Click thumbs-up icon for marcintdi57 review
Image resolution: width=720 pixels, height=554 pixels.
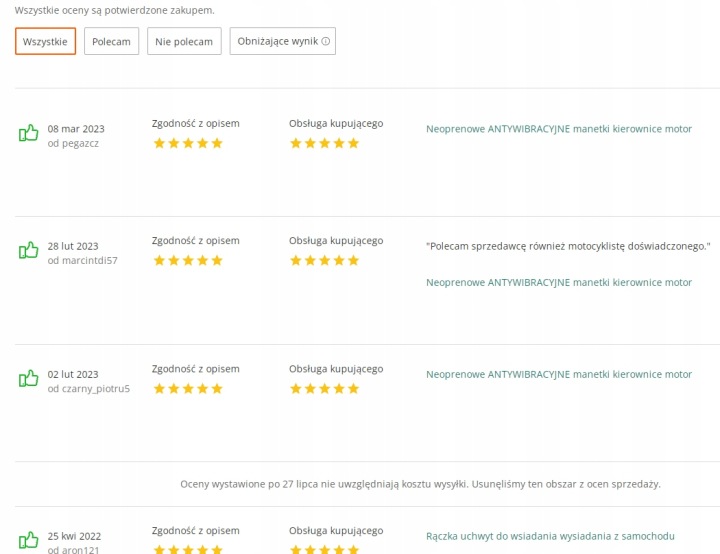click(x=28, y=250)
